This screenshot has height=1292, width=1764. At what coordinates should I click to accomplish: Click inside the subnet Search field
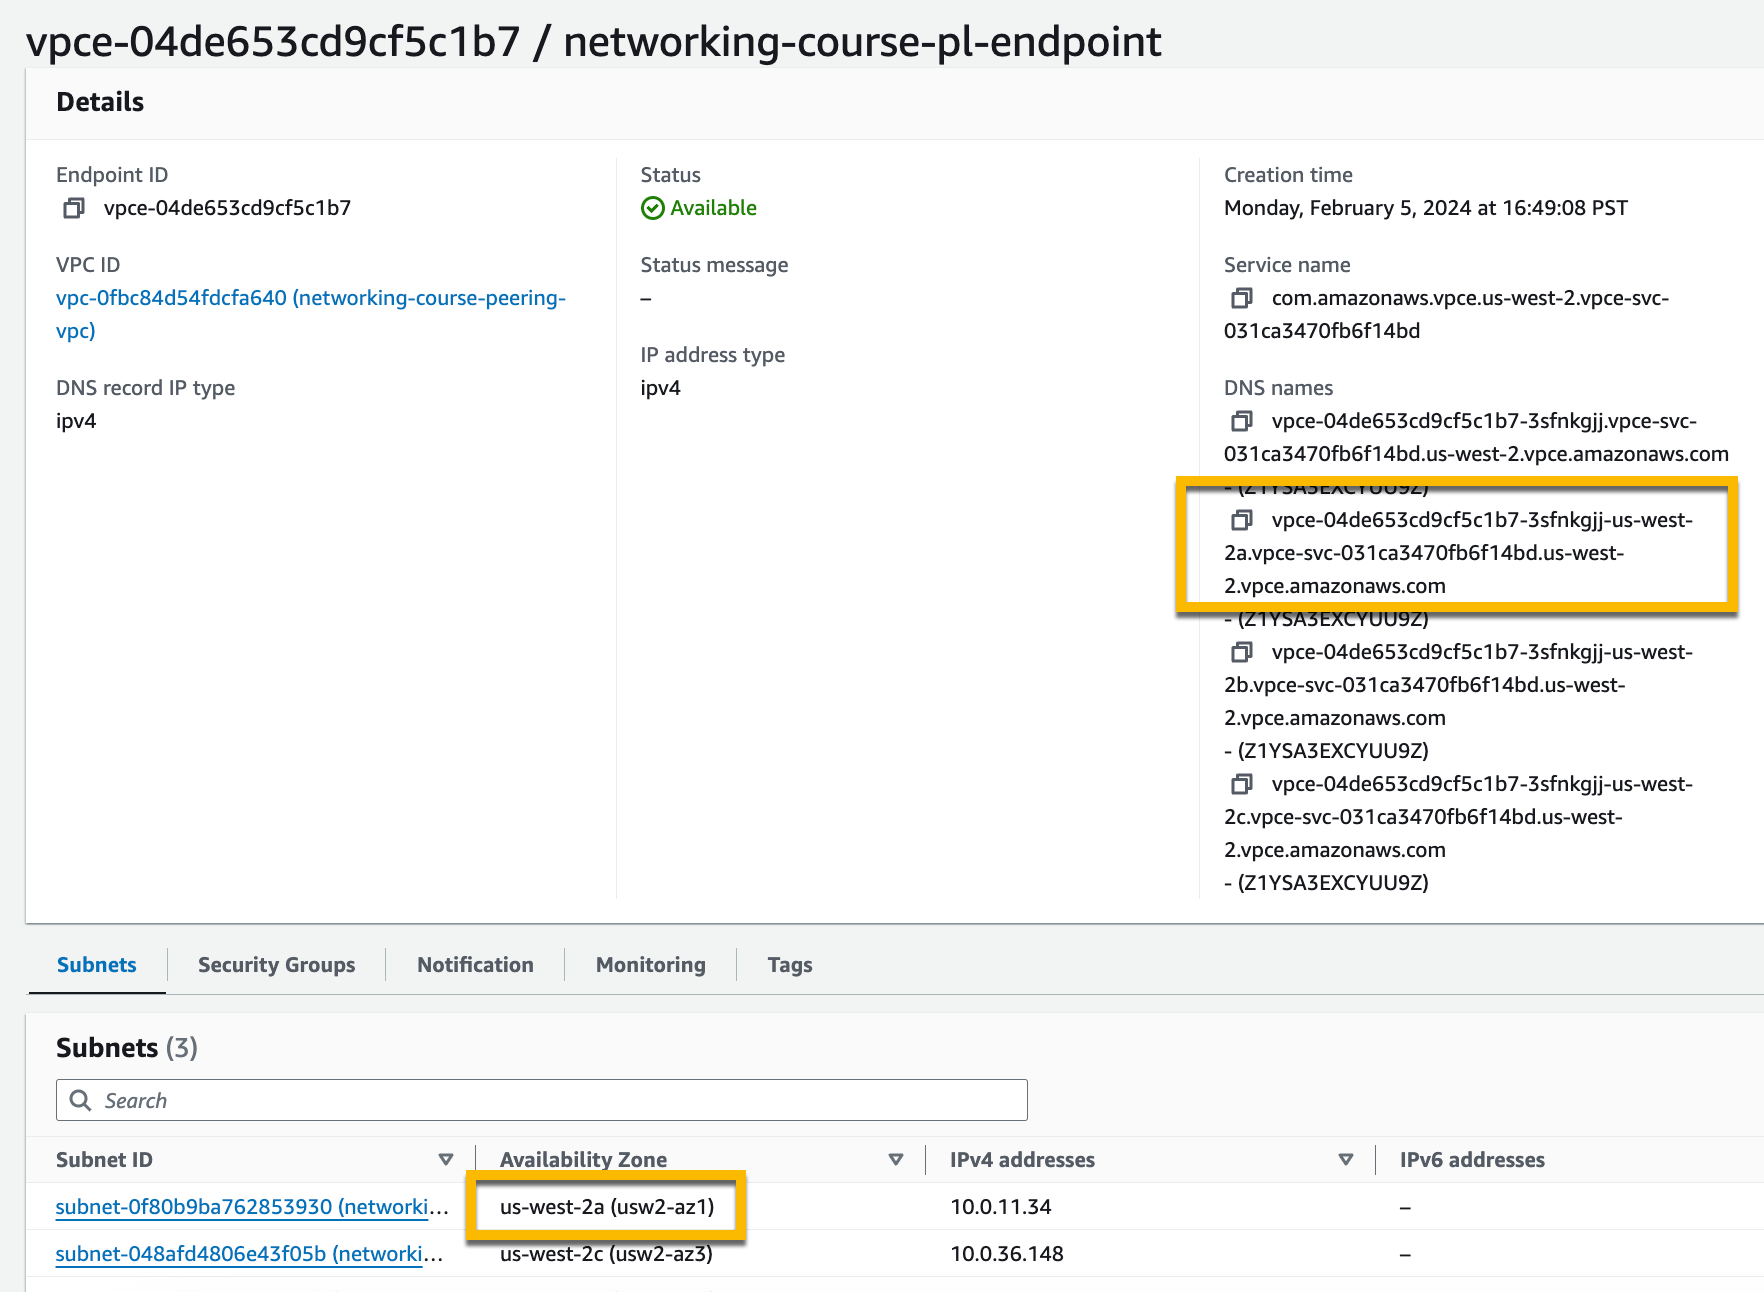coord(400,1100)
